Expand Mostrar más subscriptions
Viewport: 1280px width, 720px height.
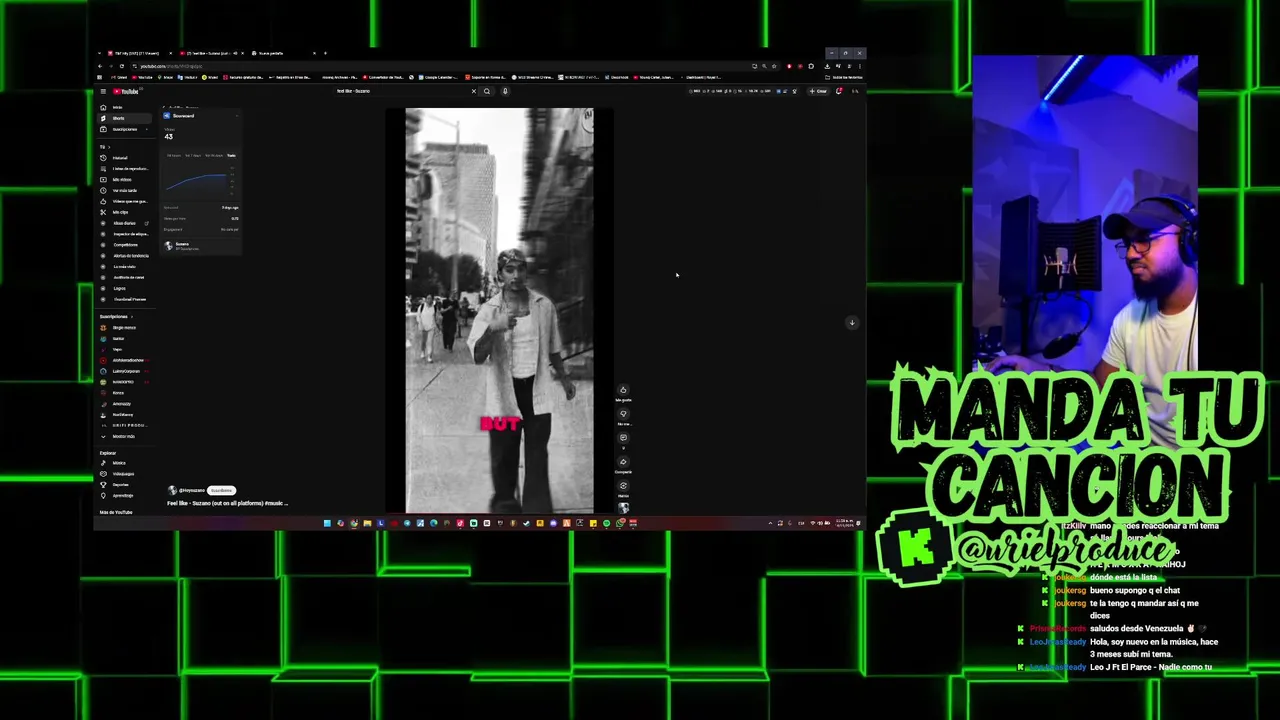coord(124,436)
